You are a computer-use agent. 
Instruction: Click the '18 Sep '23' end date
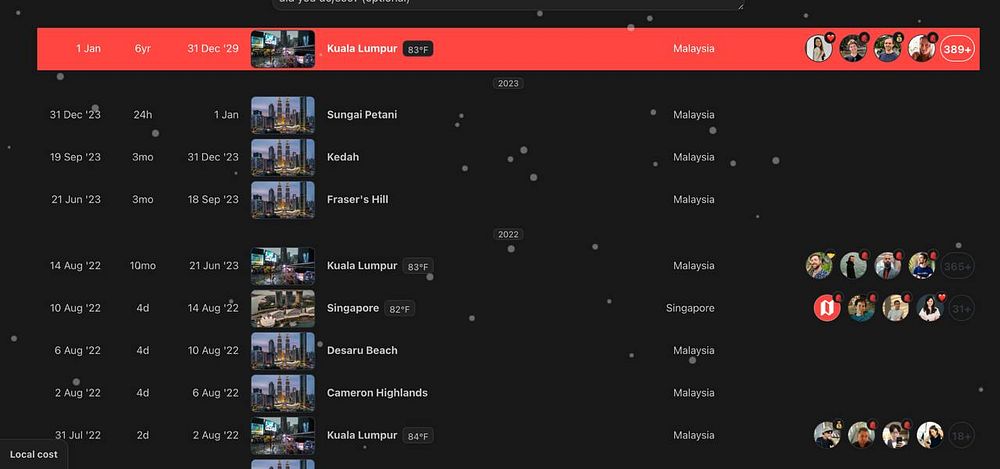pyautogui.click(x=213, y=200)
